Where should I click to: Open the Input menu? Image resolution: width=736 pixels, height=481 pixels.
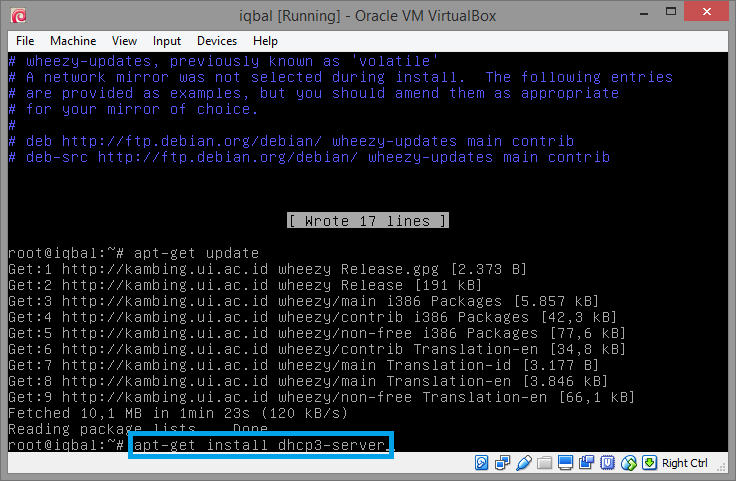click(x=167, y=41)
